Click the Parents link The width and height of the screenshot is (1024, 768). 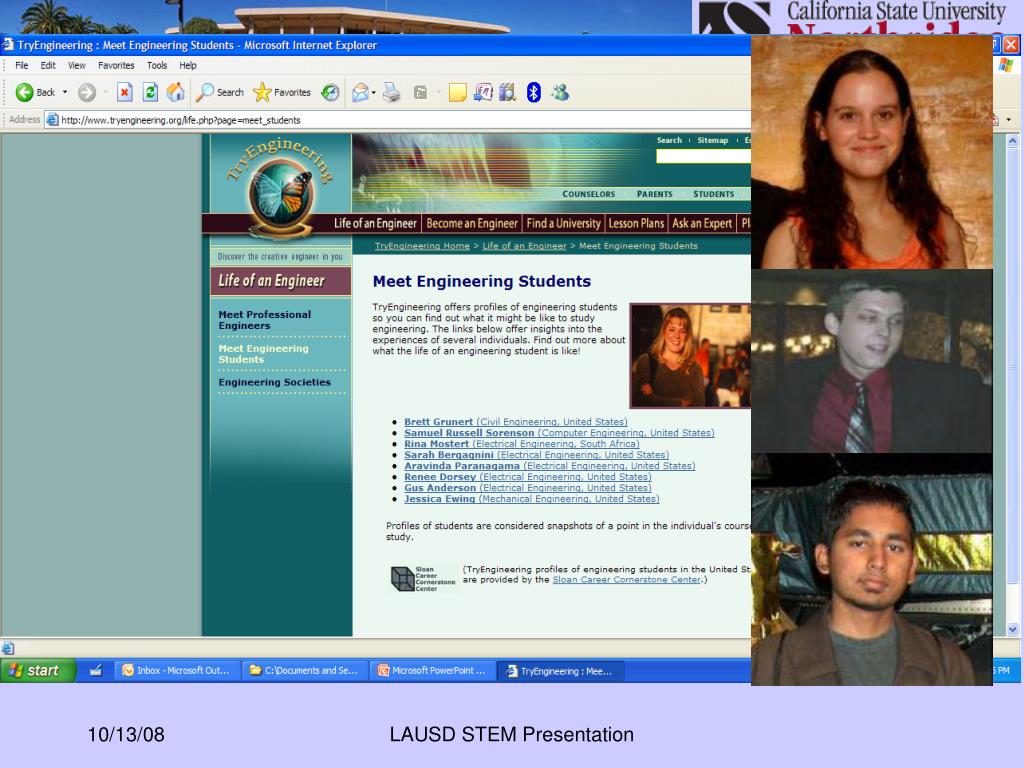pos(654,194)
